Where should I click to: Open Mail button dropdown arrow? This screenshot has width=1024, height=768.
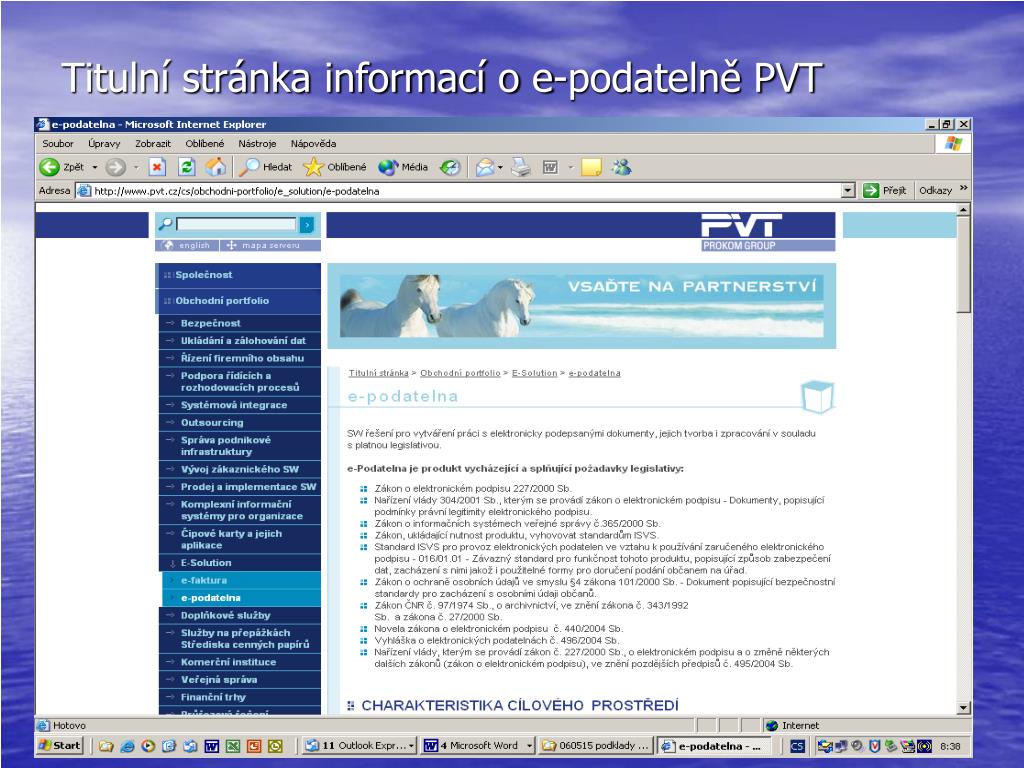tap(500, 167)
